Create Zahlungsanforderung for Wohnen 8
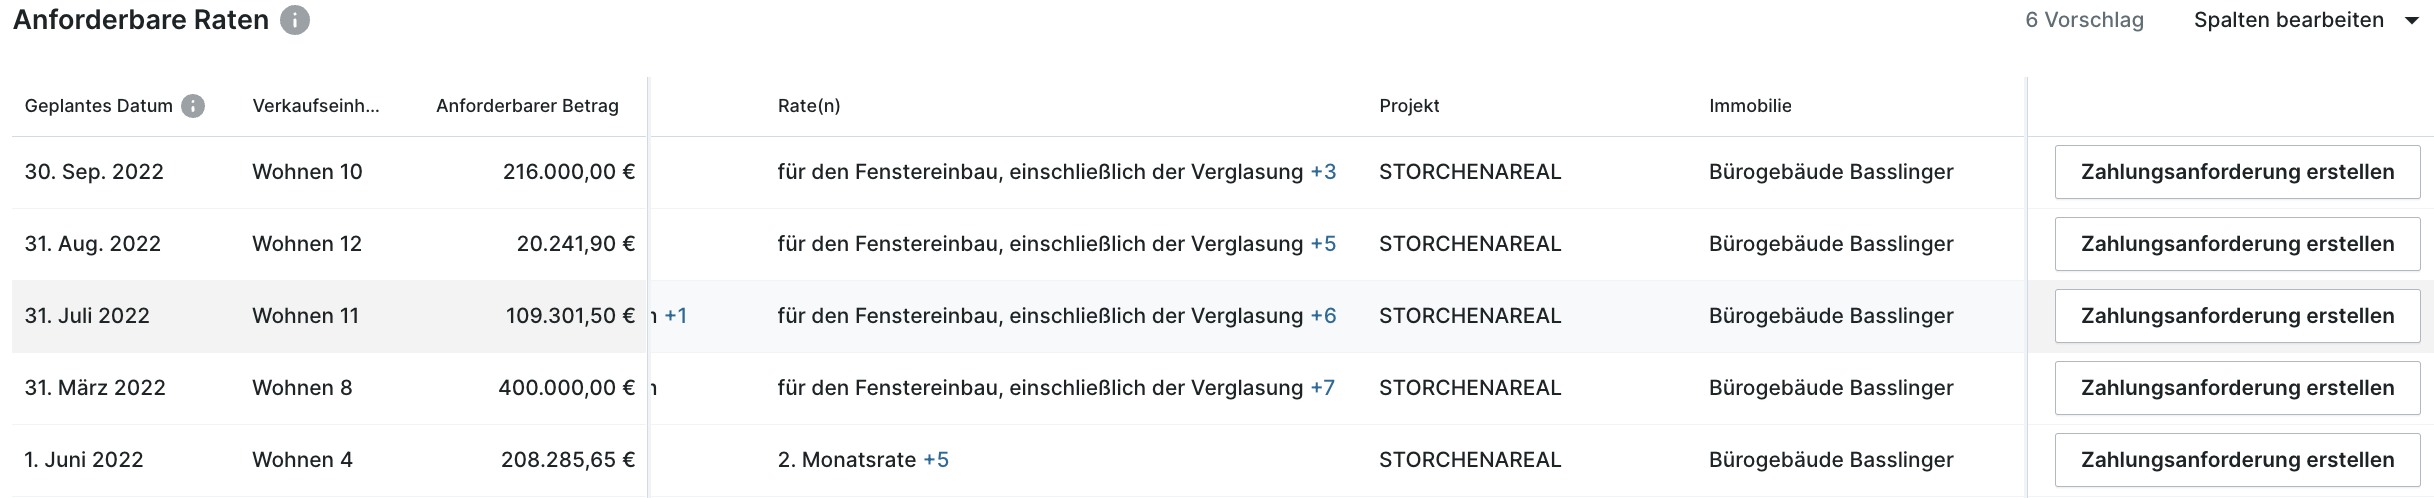Image resolution: width=2434 pixels, height=498 pixels. coord(2237,388)
